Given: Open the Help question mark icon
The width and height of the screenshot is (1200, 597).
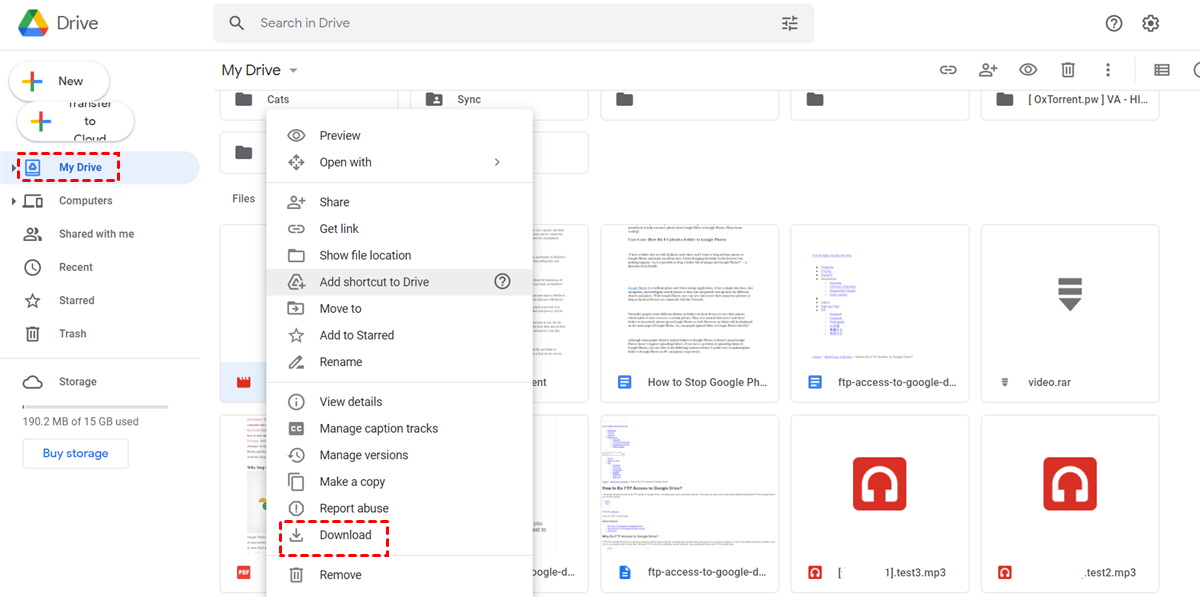Looking at the screenshot, I should (x=1114, y=23).
